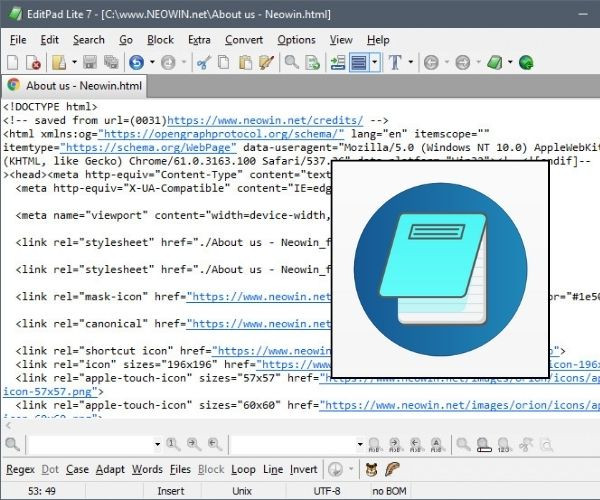
Task: Open the Font dropdown arrow beside T
Action: 411,62
